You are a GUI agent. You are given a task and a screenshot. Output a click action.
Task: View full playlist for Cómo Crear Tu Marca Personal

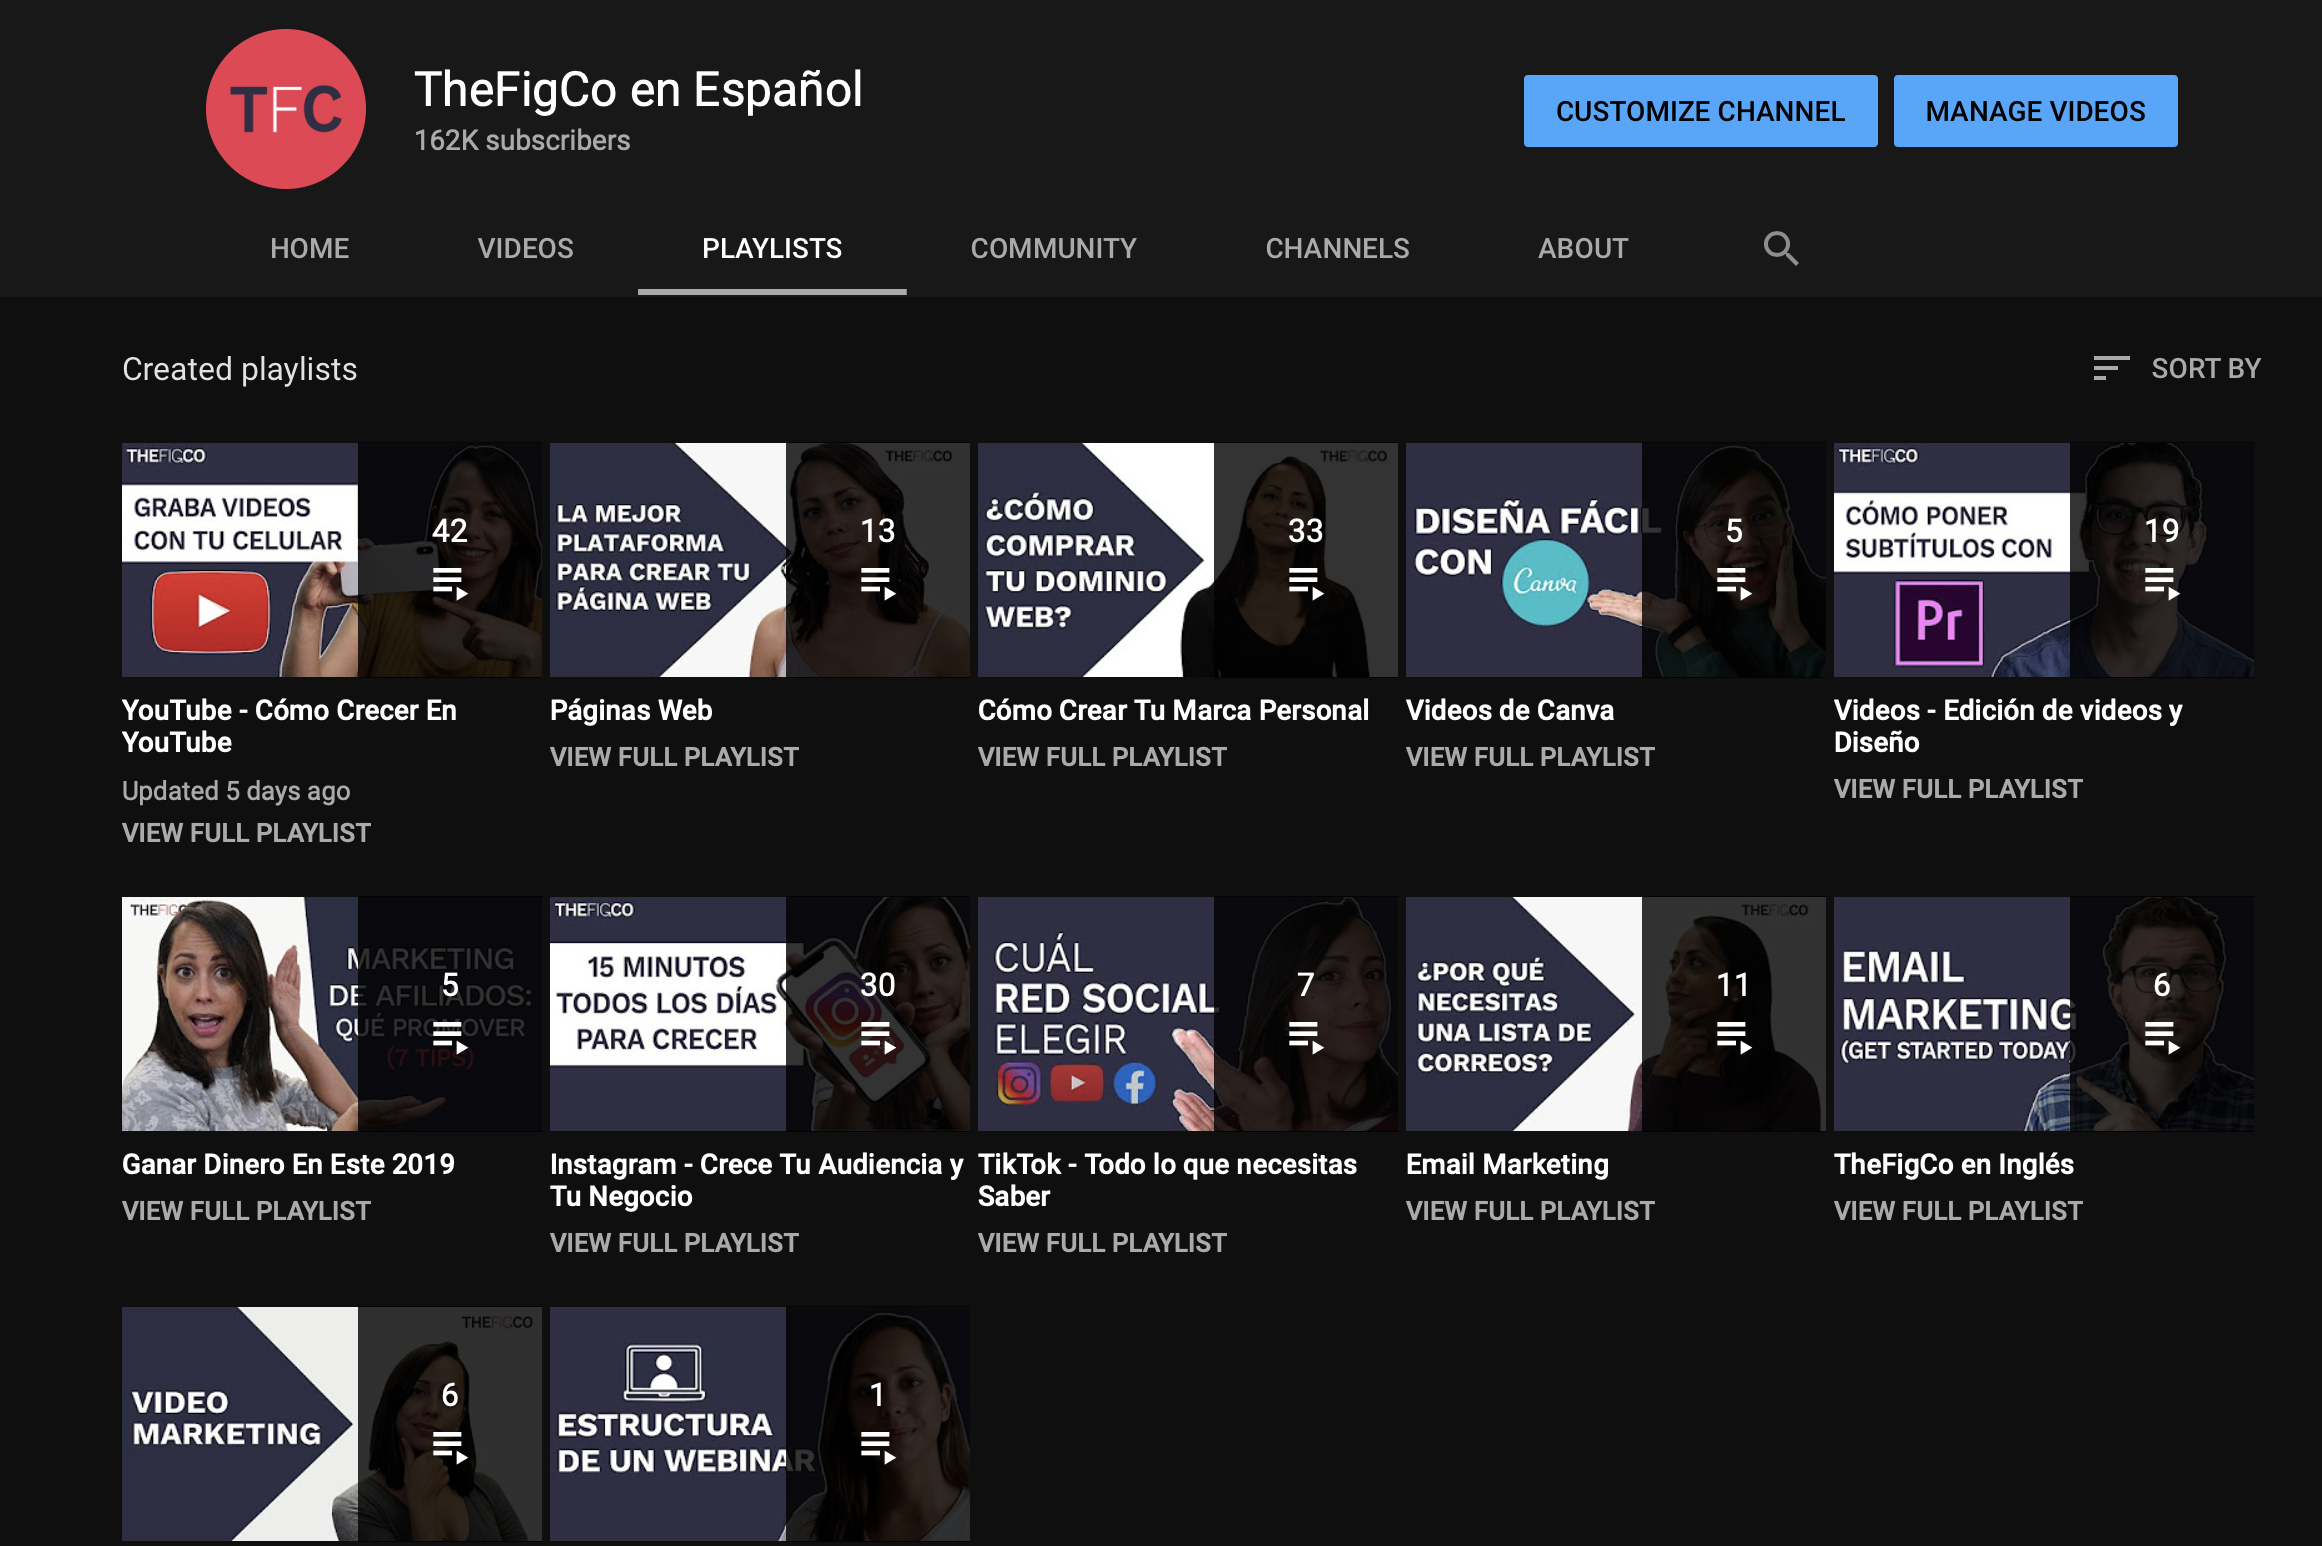1102,757
